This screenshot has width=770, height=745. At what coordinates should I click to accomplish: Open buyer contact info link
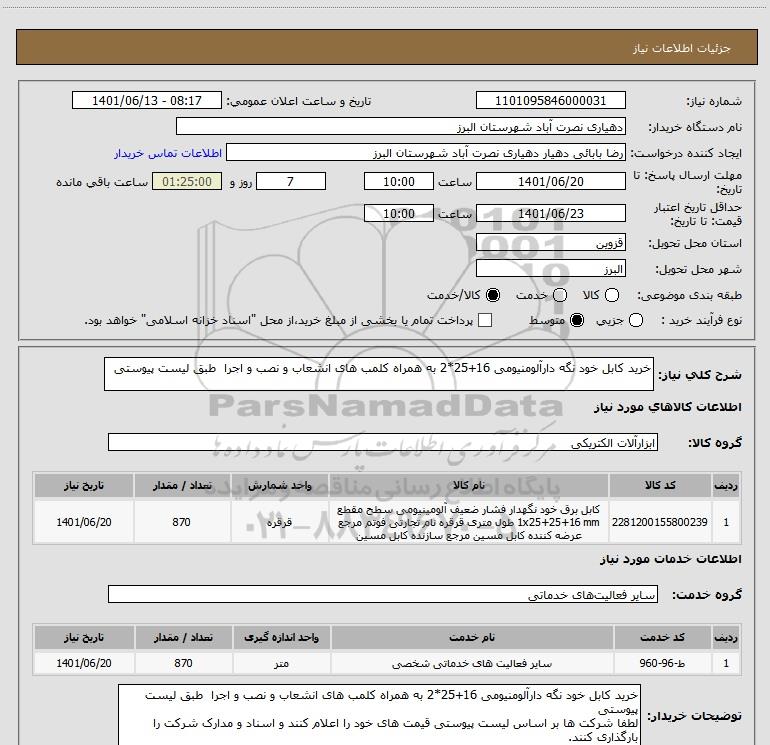(168, 153)
